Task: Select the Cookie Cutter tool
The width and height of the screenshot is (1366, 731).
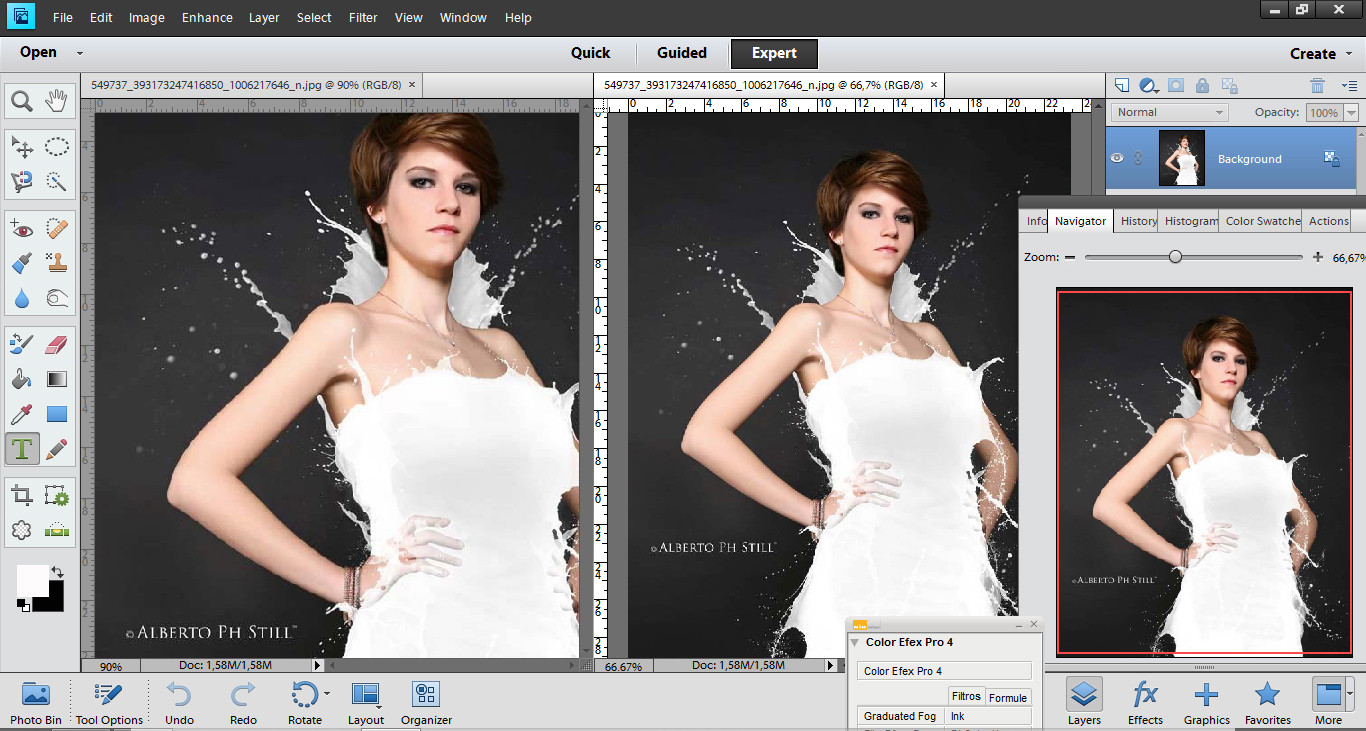Action: [x=22, y=530]
